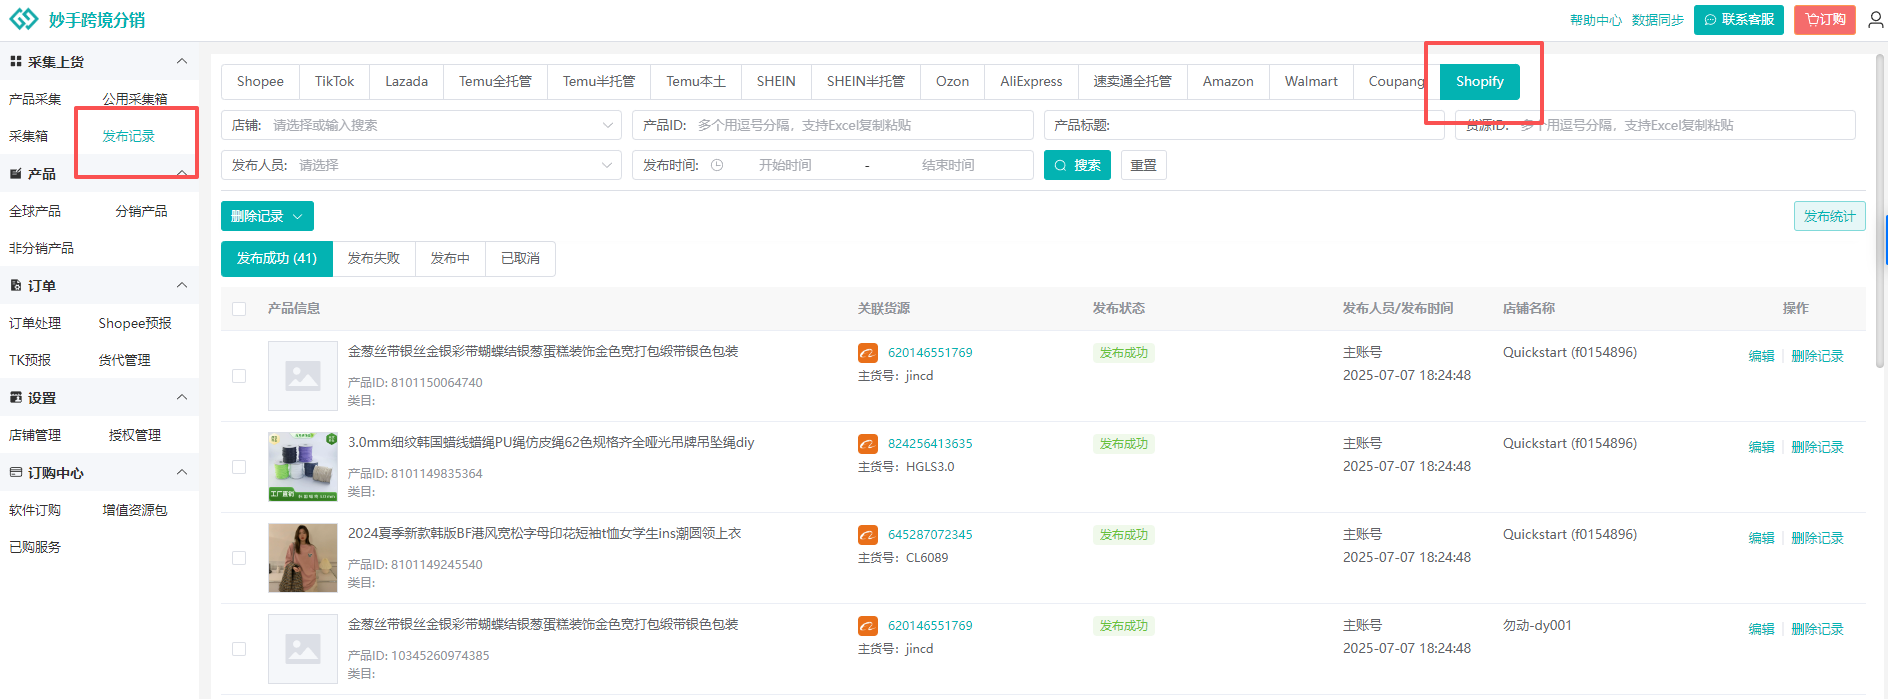Screen dimensions: 1888x699
Task: Collapse the 采集上货 sidebar section
Action: coord(181,62)
